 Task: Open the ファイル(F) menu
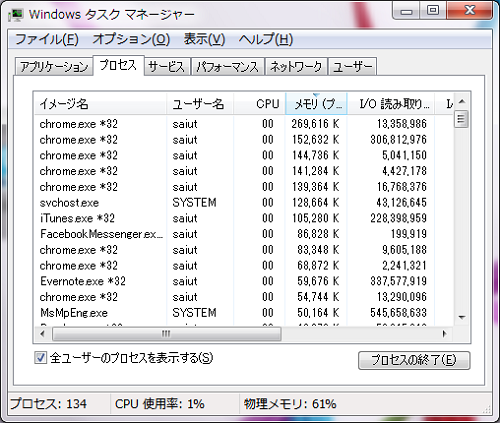click(x=47, y=39)
